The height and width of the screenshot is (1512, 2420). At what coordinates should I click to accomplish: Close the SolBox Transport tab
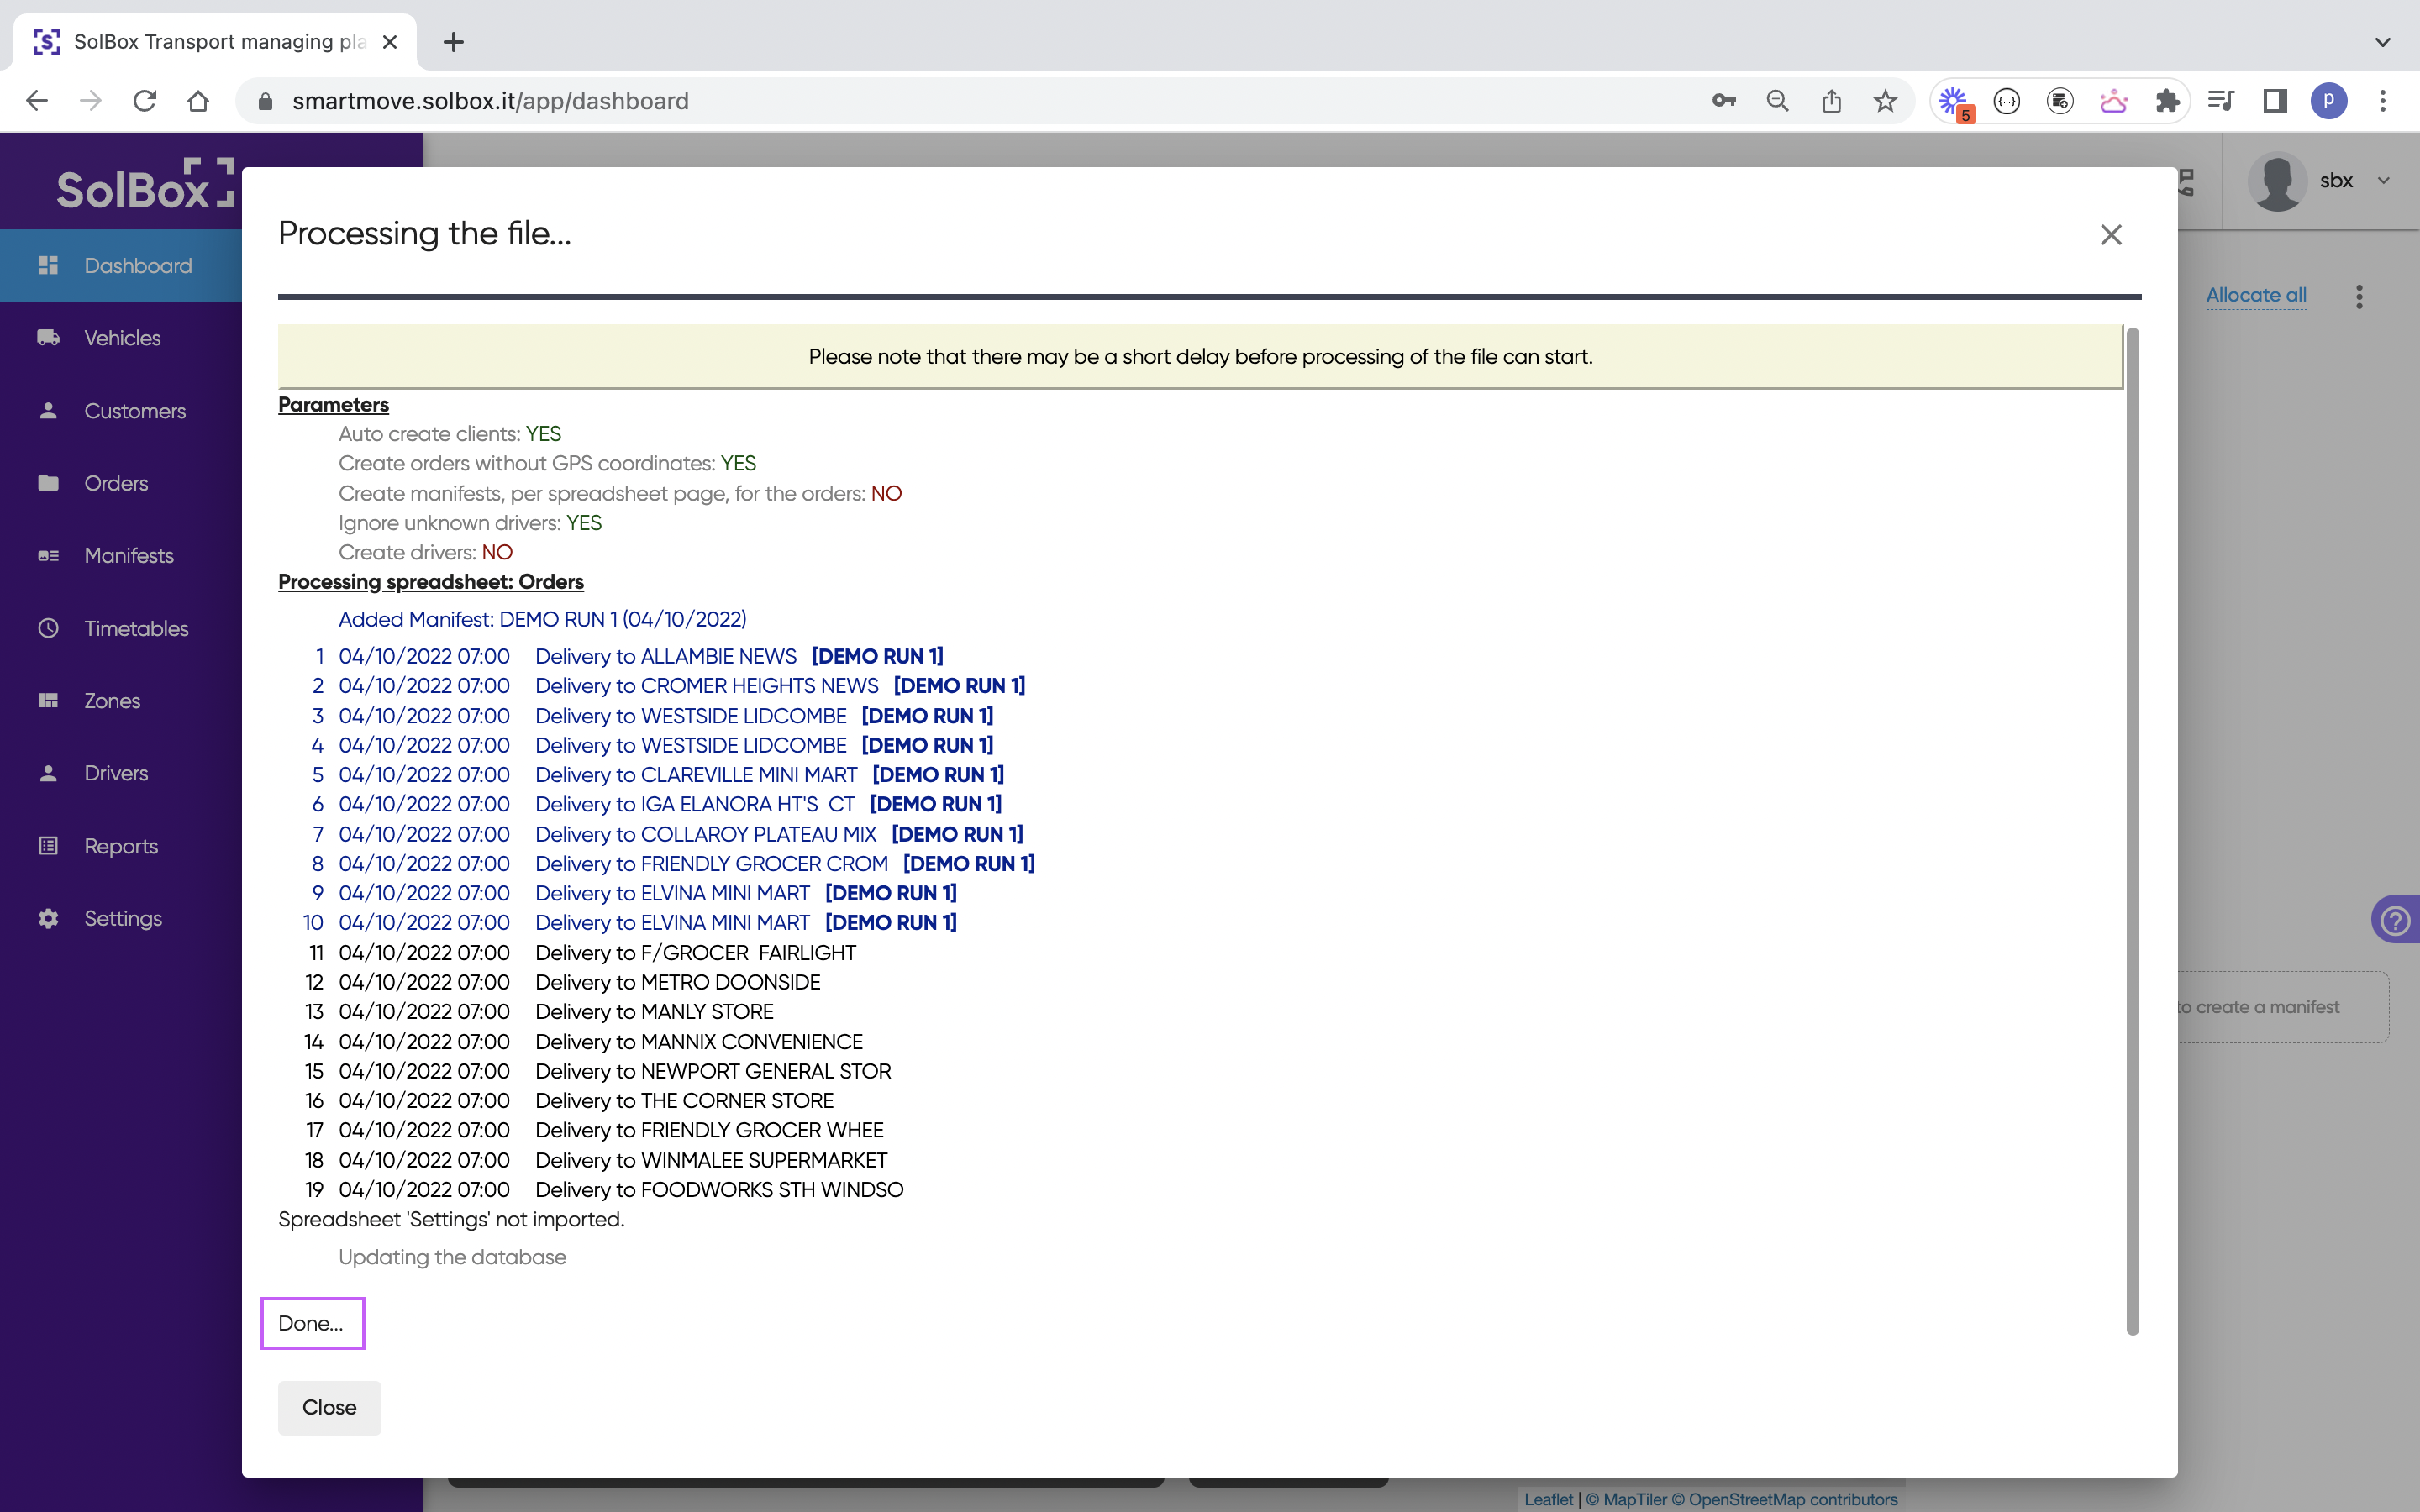[x=390, y=42]
